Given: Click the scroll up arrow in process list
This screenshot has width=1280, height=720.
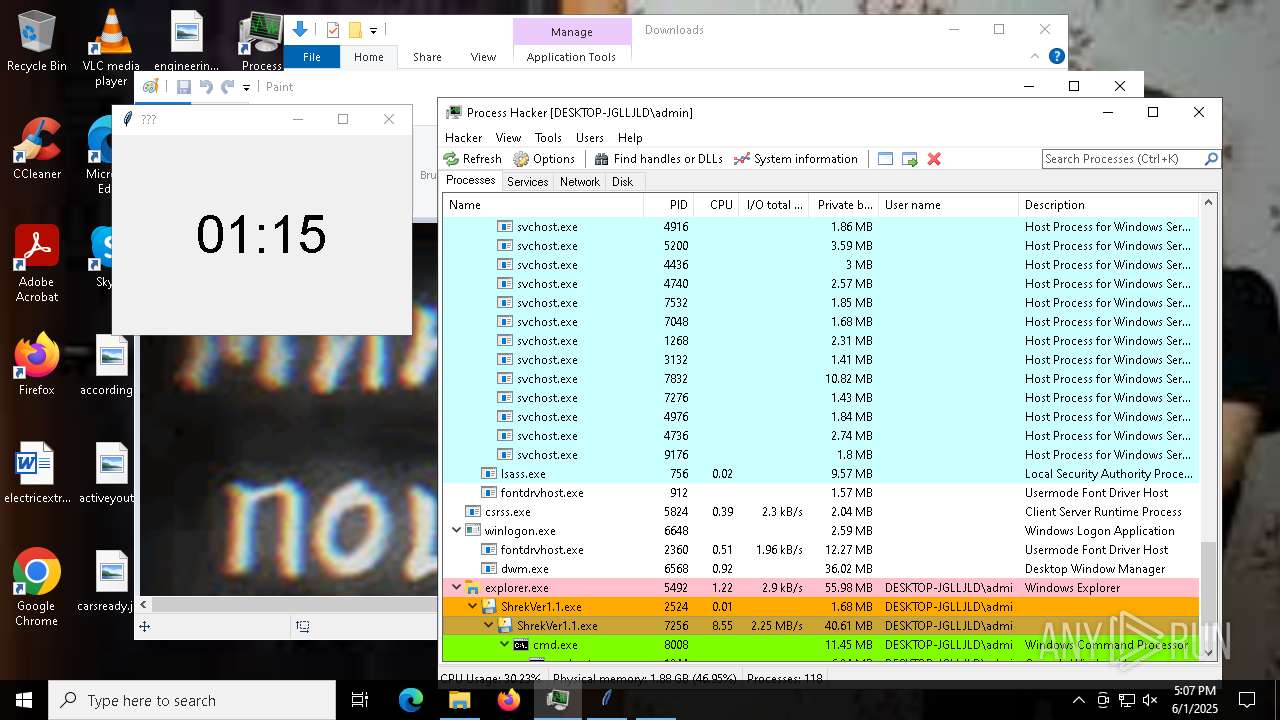Looking at the screenshot, I should [x=1208, y=203].
